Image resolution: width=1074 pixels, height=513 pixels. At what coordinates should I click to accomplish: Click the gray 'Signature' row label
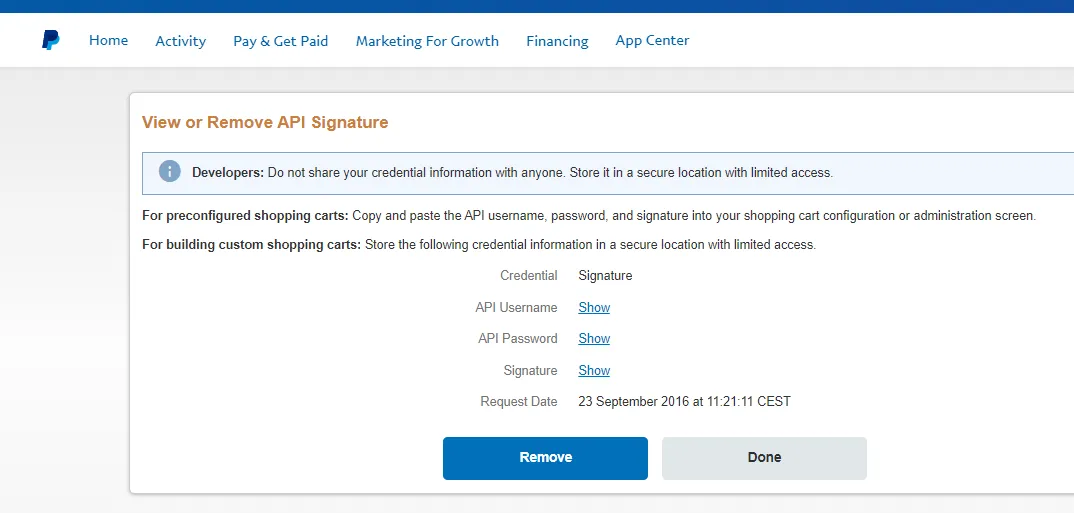[530, 371]
